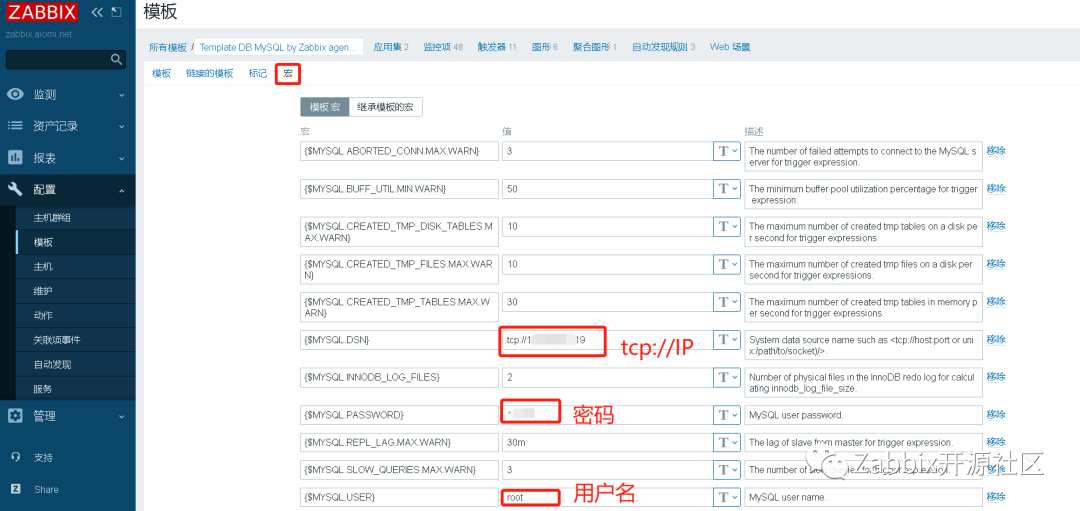
Task: Open type dropdown for MYSQL.USER macro
Action: pyautogui.click(x=727, y=497)
